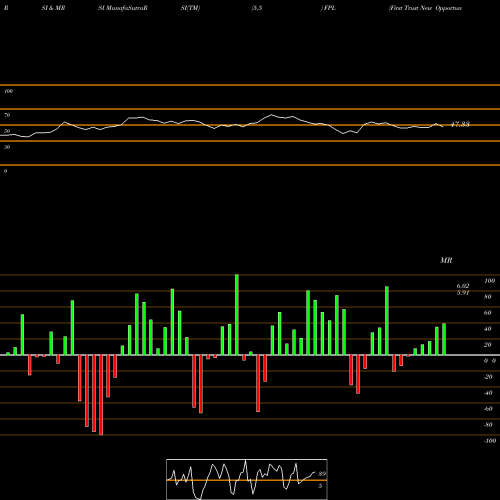
Task: Click MR scale label '-40'
Action: [x=488, y=393]
